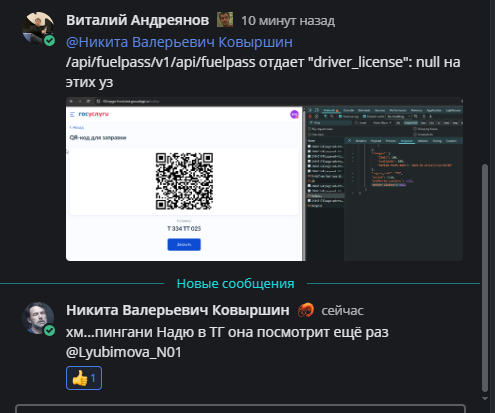Click the '10 минут назад' timestamp
Image resolution: width=495 pixels, height=413 pixels.
pos(288,21)
